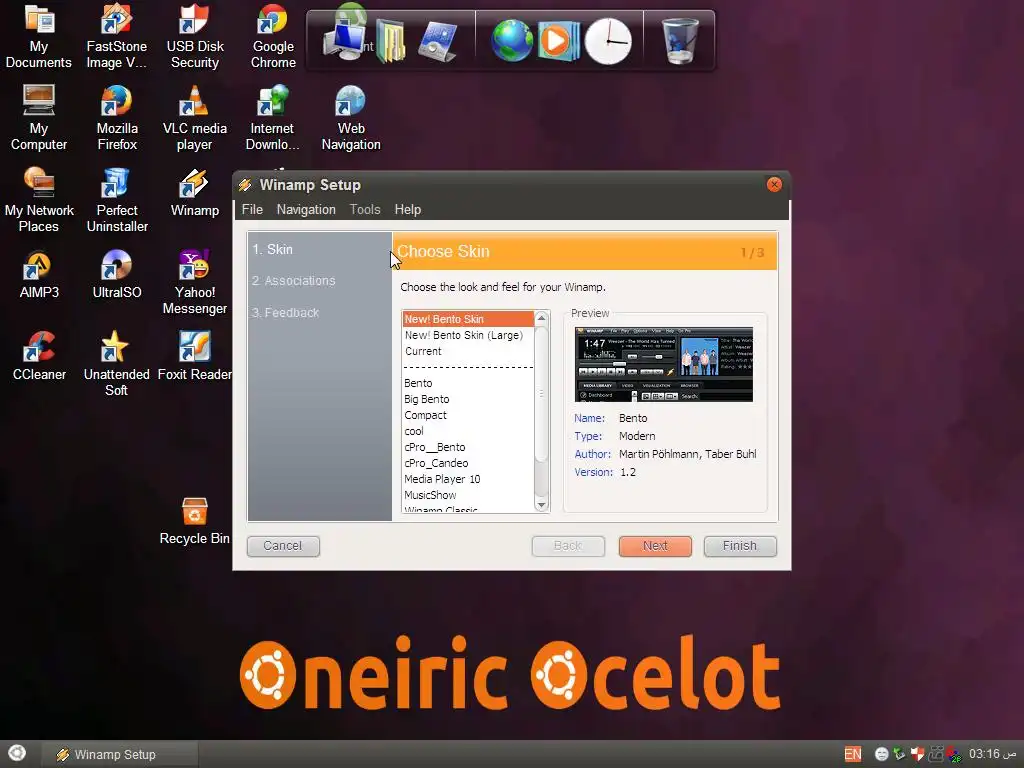
Task: Click skin list scroll down arrow
Action: click(541, 505)
